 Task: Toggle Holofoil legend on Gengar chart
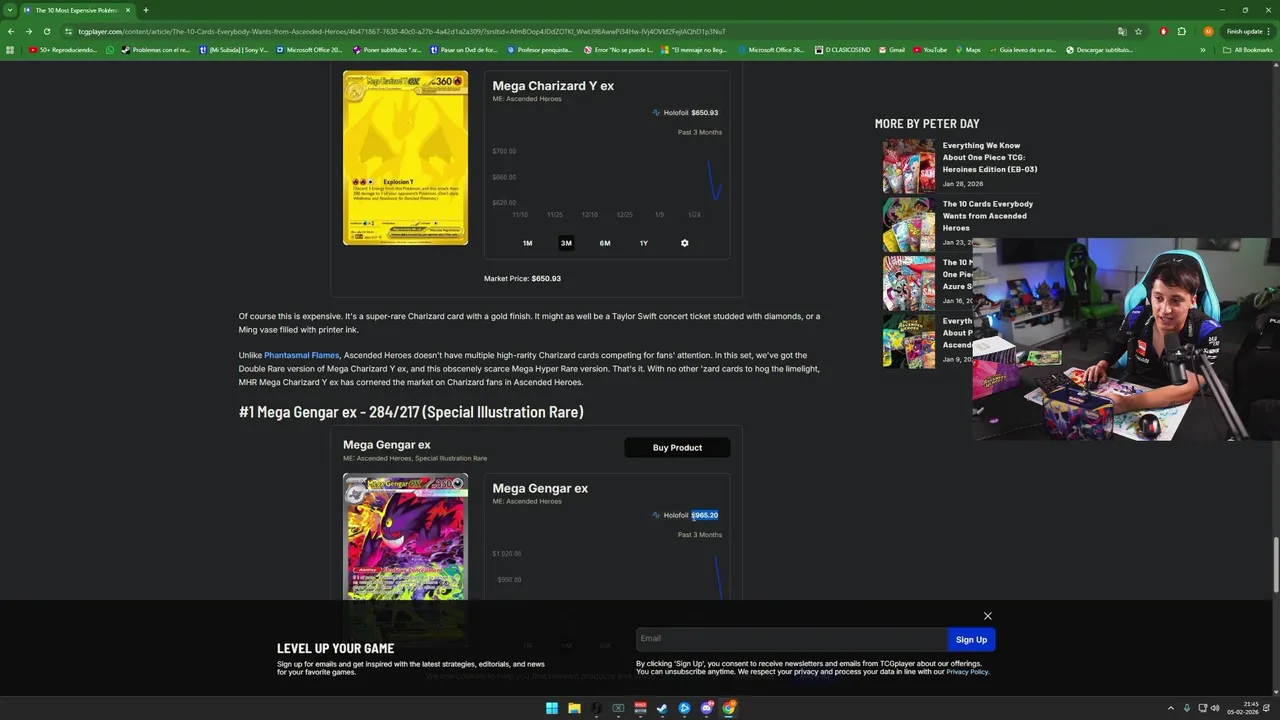tap(684, 515)
